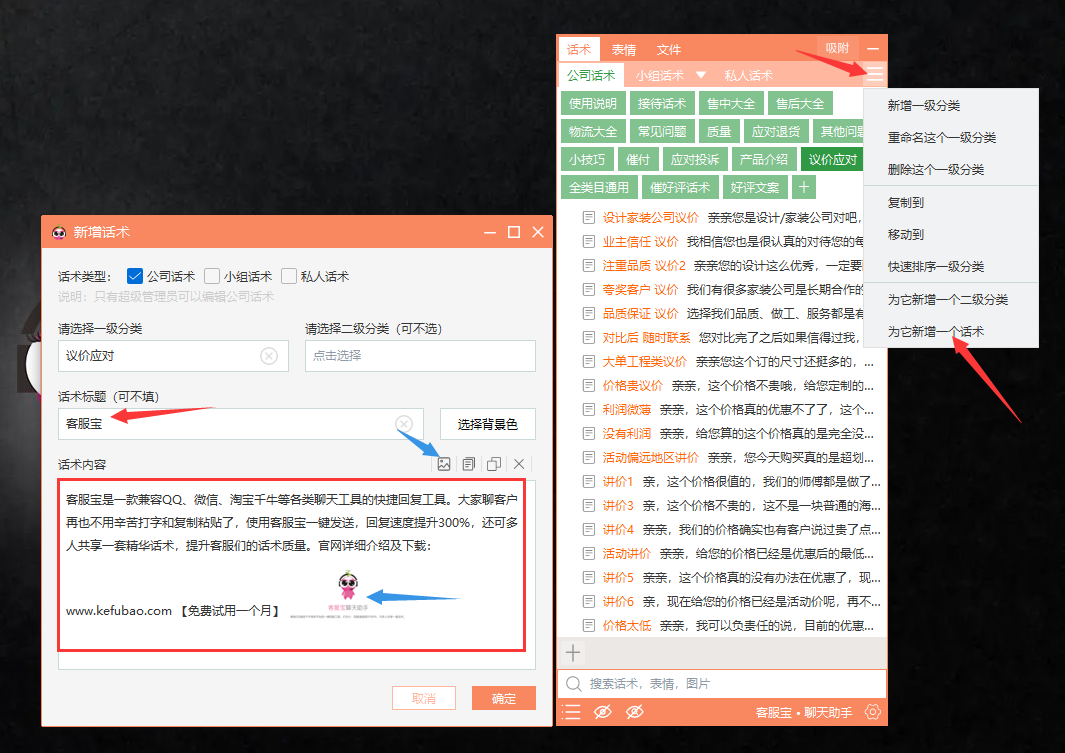Image resolution: width=1065 pixels, height=753 pixels.
Task: Open the 使用说明 category
Action: [593, 103]
